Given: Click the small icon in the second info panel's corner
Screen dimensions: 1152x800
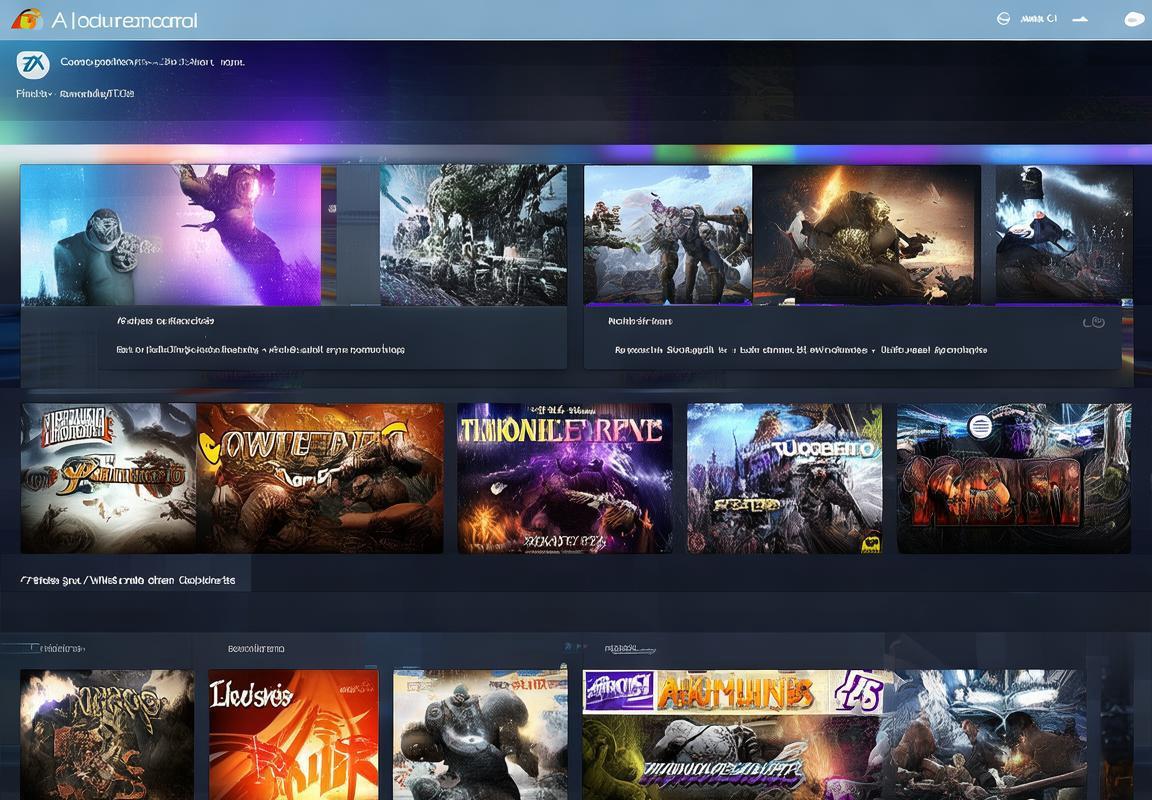Looking at the screenshot, I should pos(1094,322).
